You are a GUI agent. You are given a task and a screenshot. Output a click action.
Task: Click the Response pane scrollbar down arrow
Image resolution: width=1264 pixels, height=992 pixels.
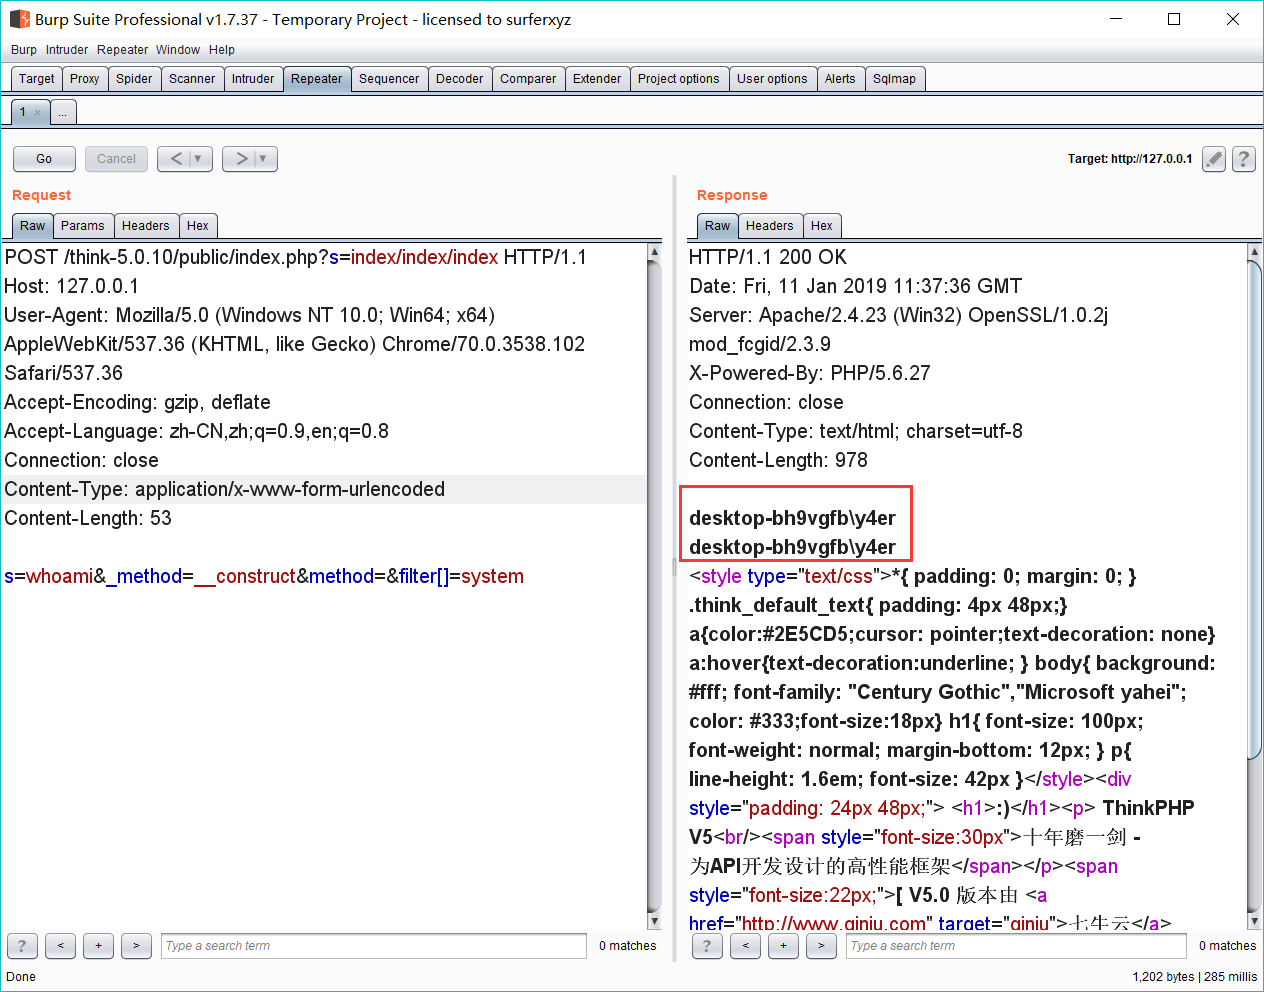(1254, 921)
